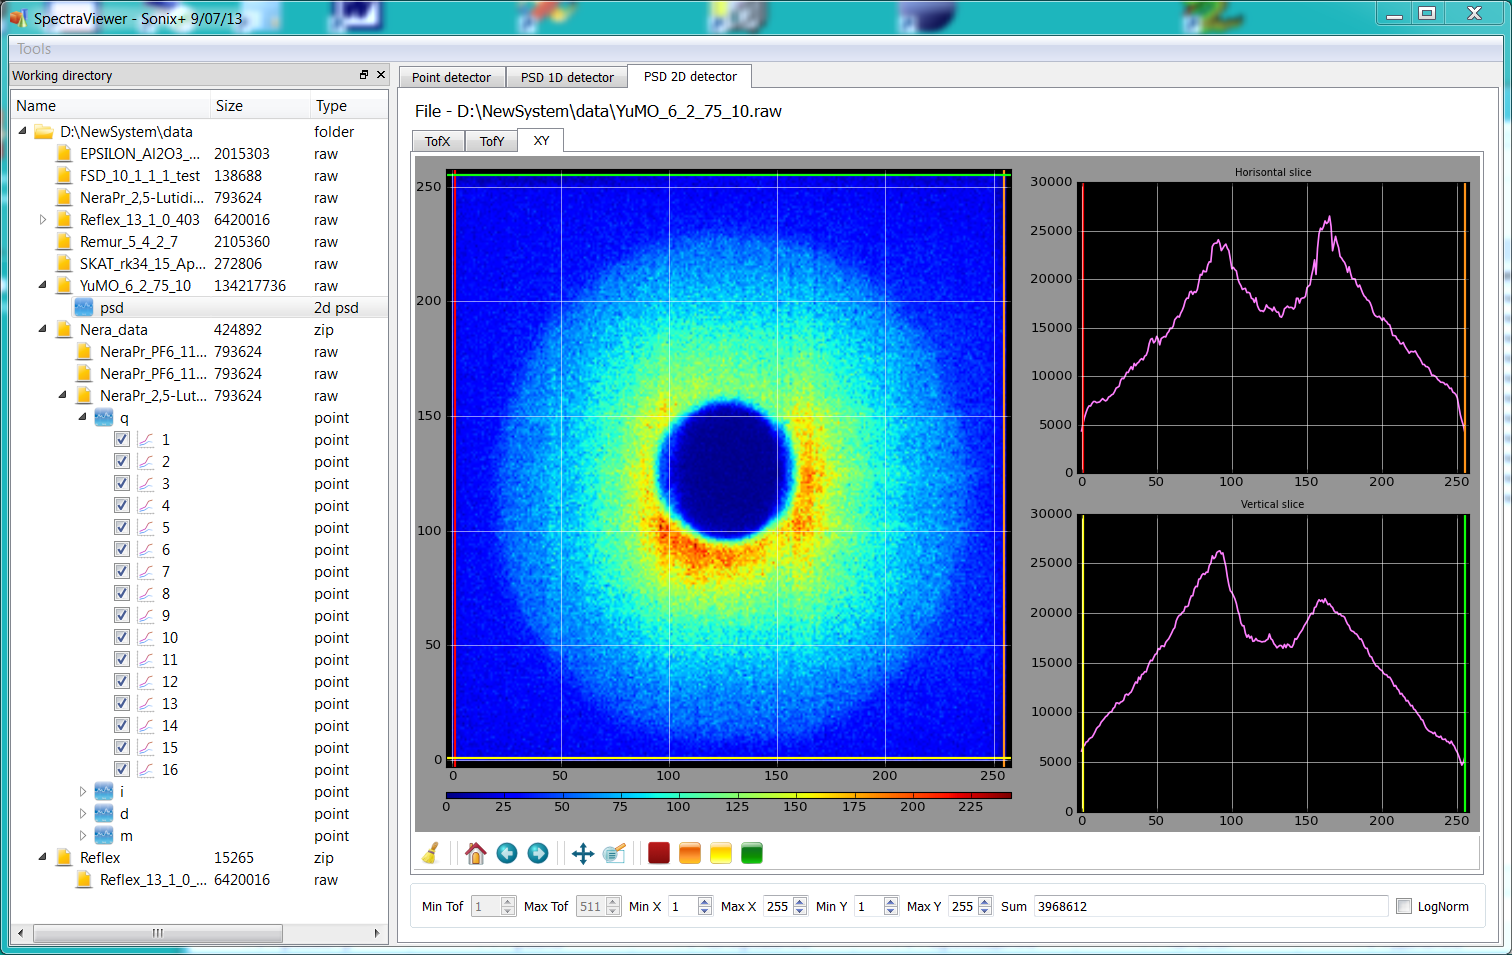Screen dimensions: 1512x955
Task: Open the TofX tab
Action: [438, 141]
